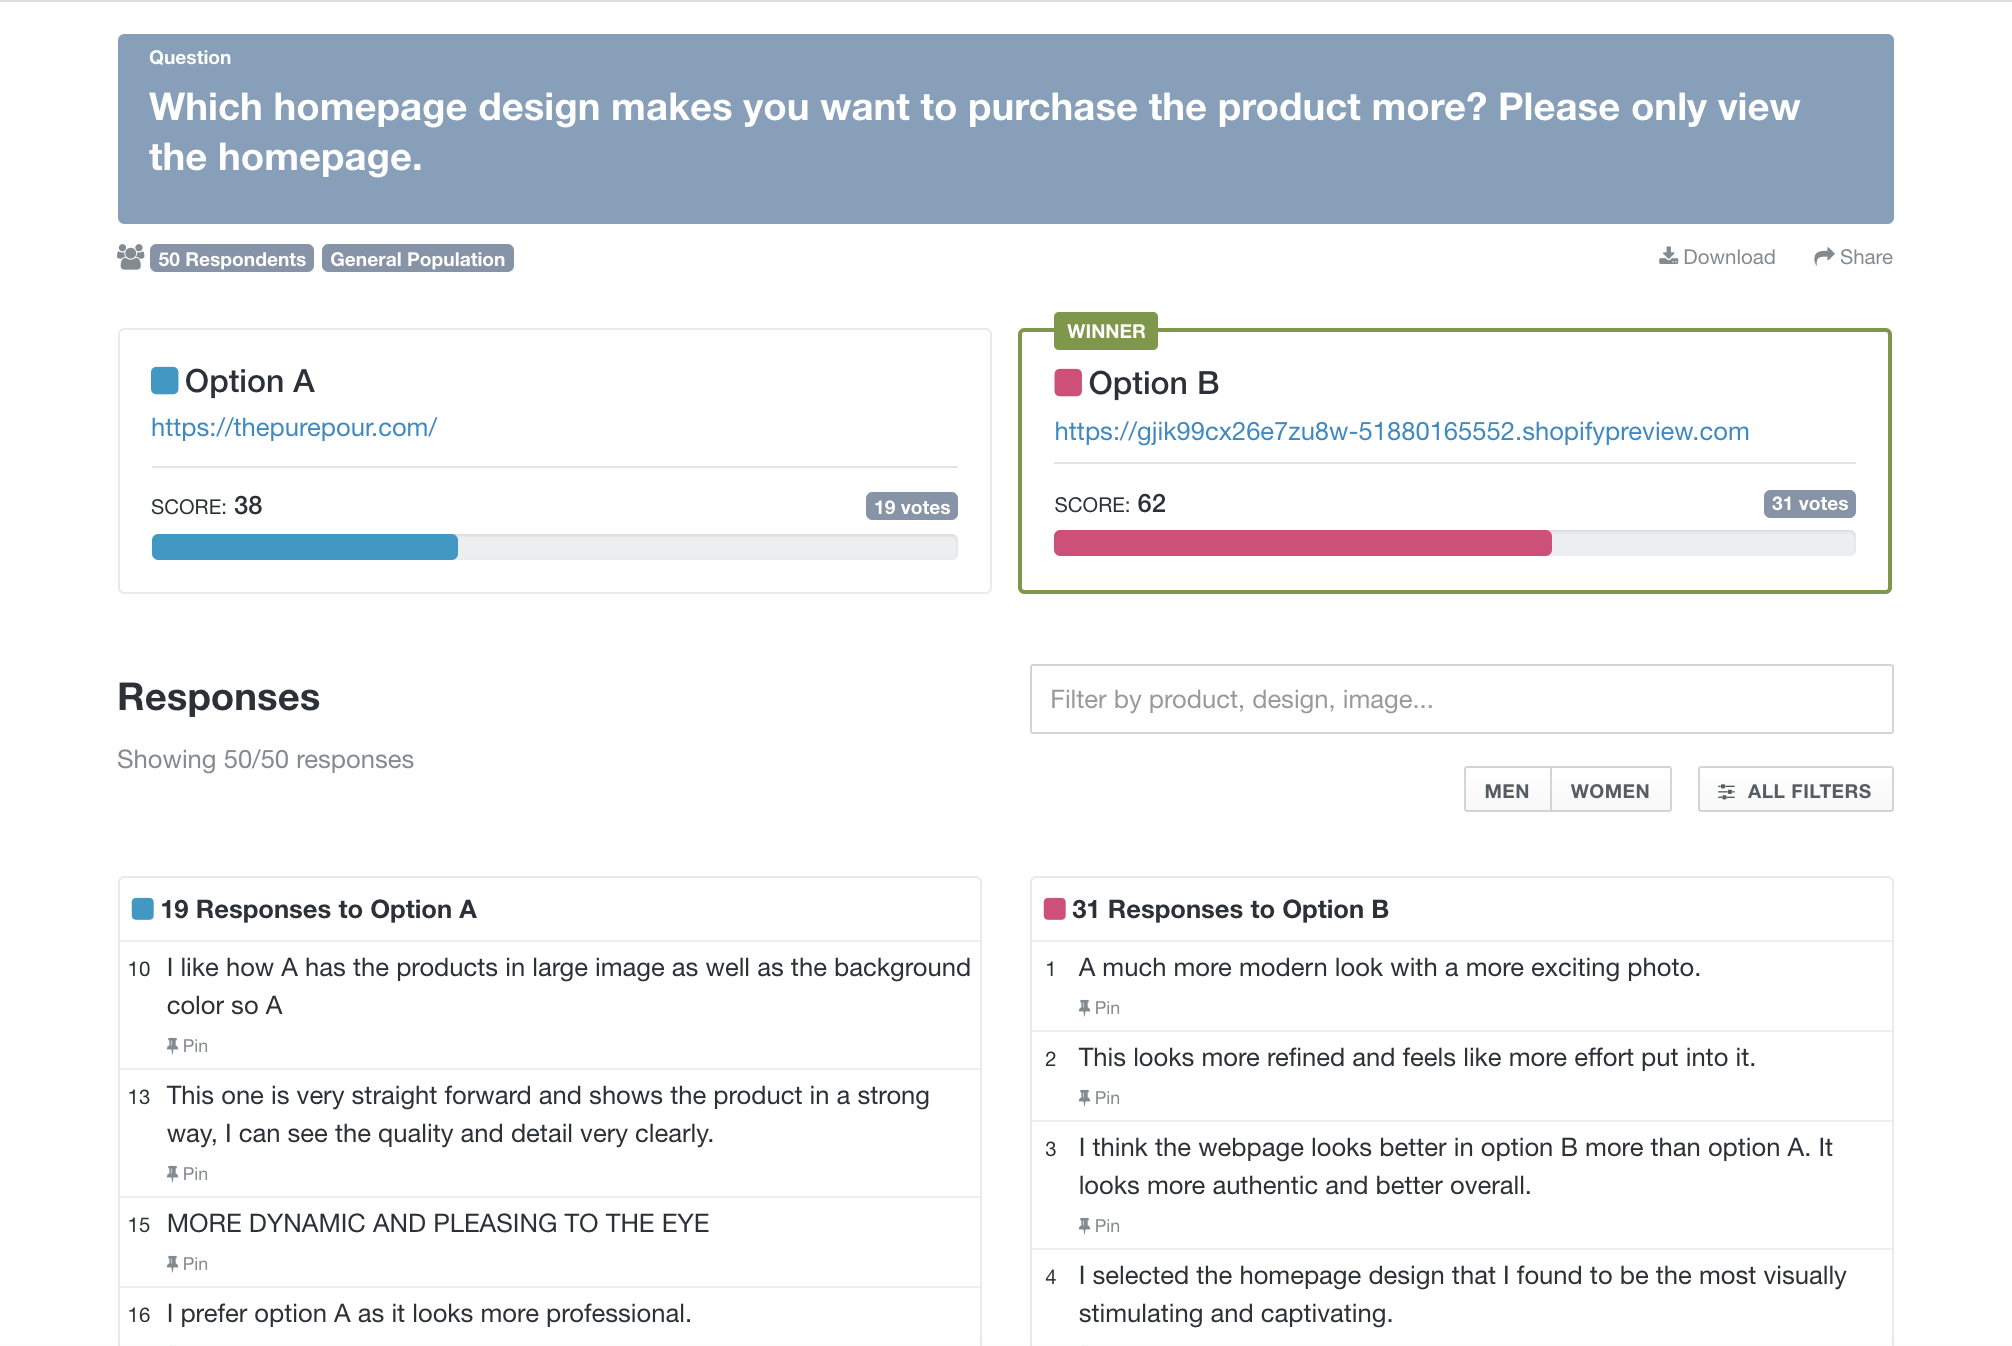Click the Download icon

1668,256
